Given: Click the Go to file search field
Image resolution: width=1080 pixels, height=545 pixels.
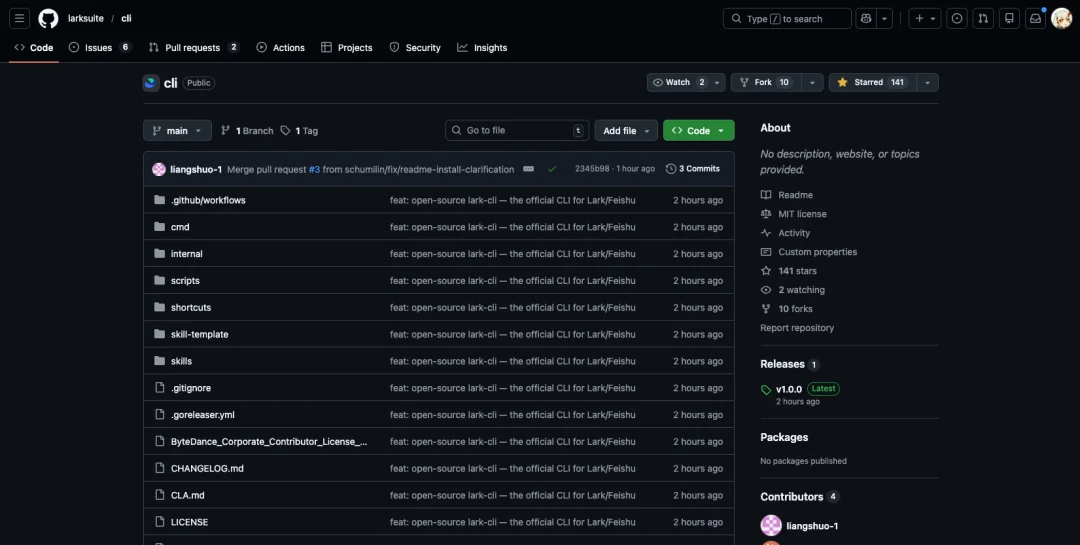Looking at the screenshot, I should [516, 131].
